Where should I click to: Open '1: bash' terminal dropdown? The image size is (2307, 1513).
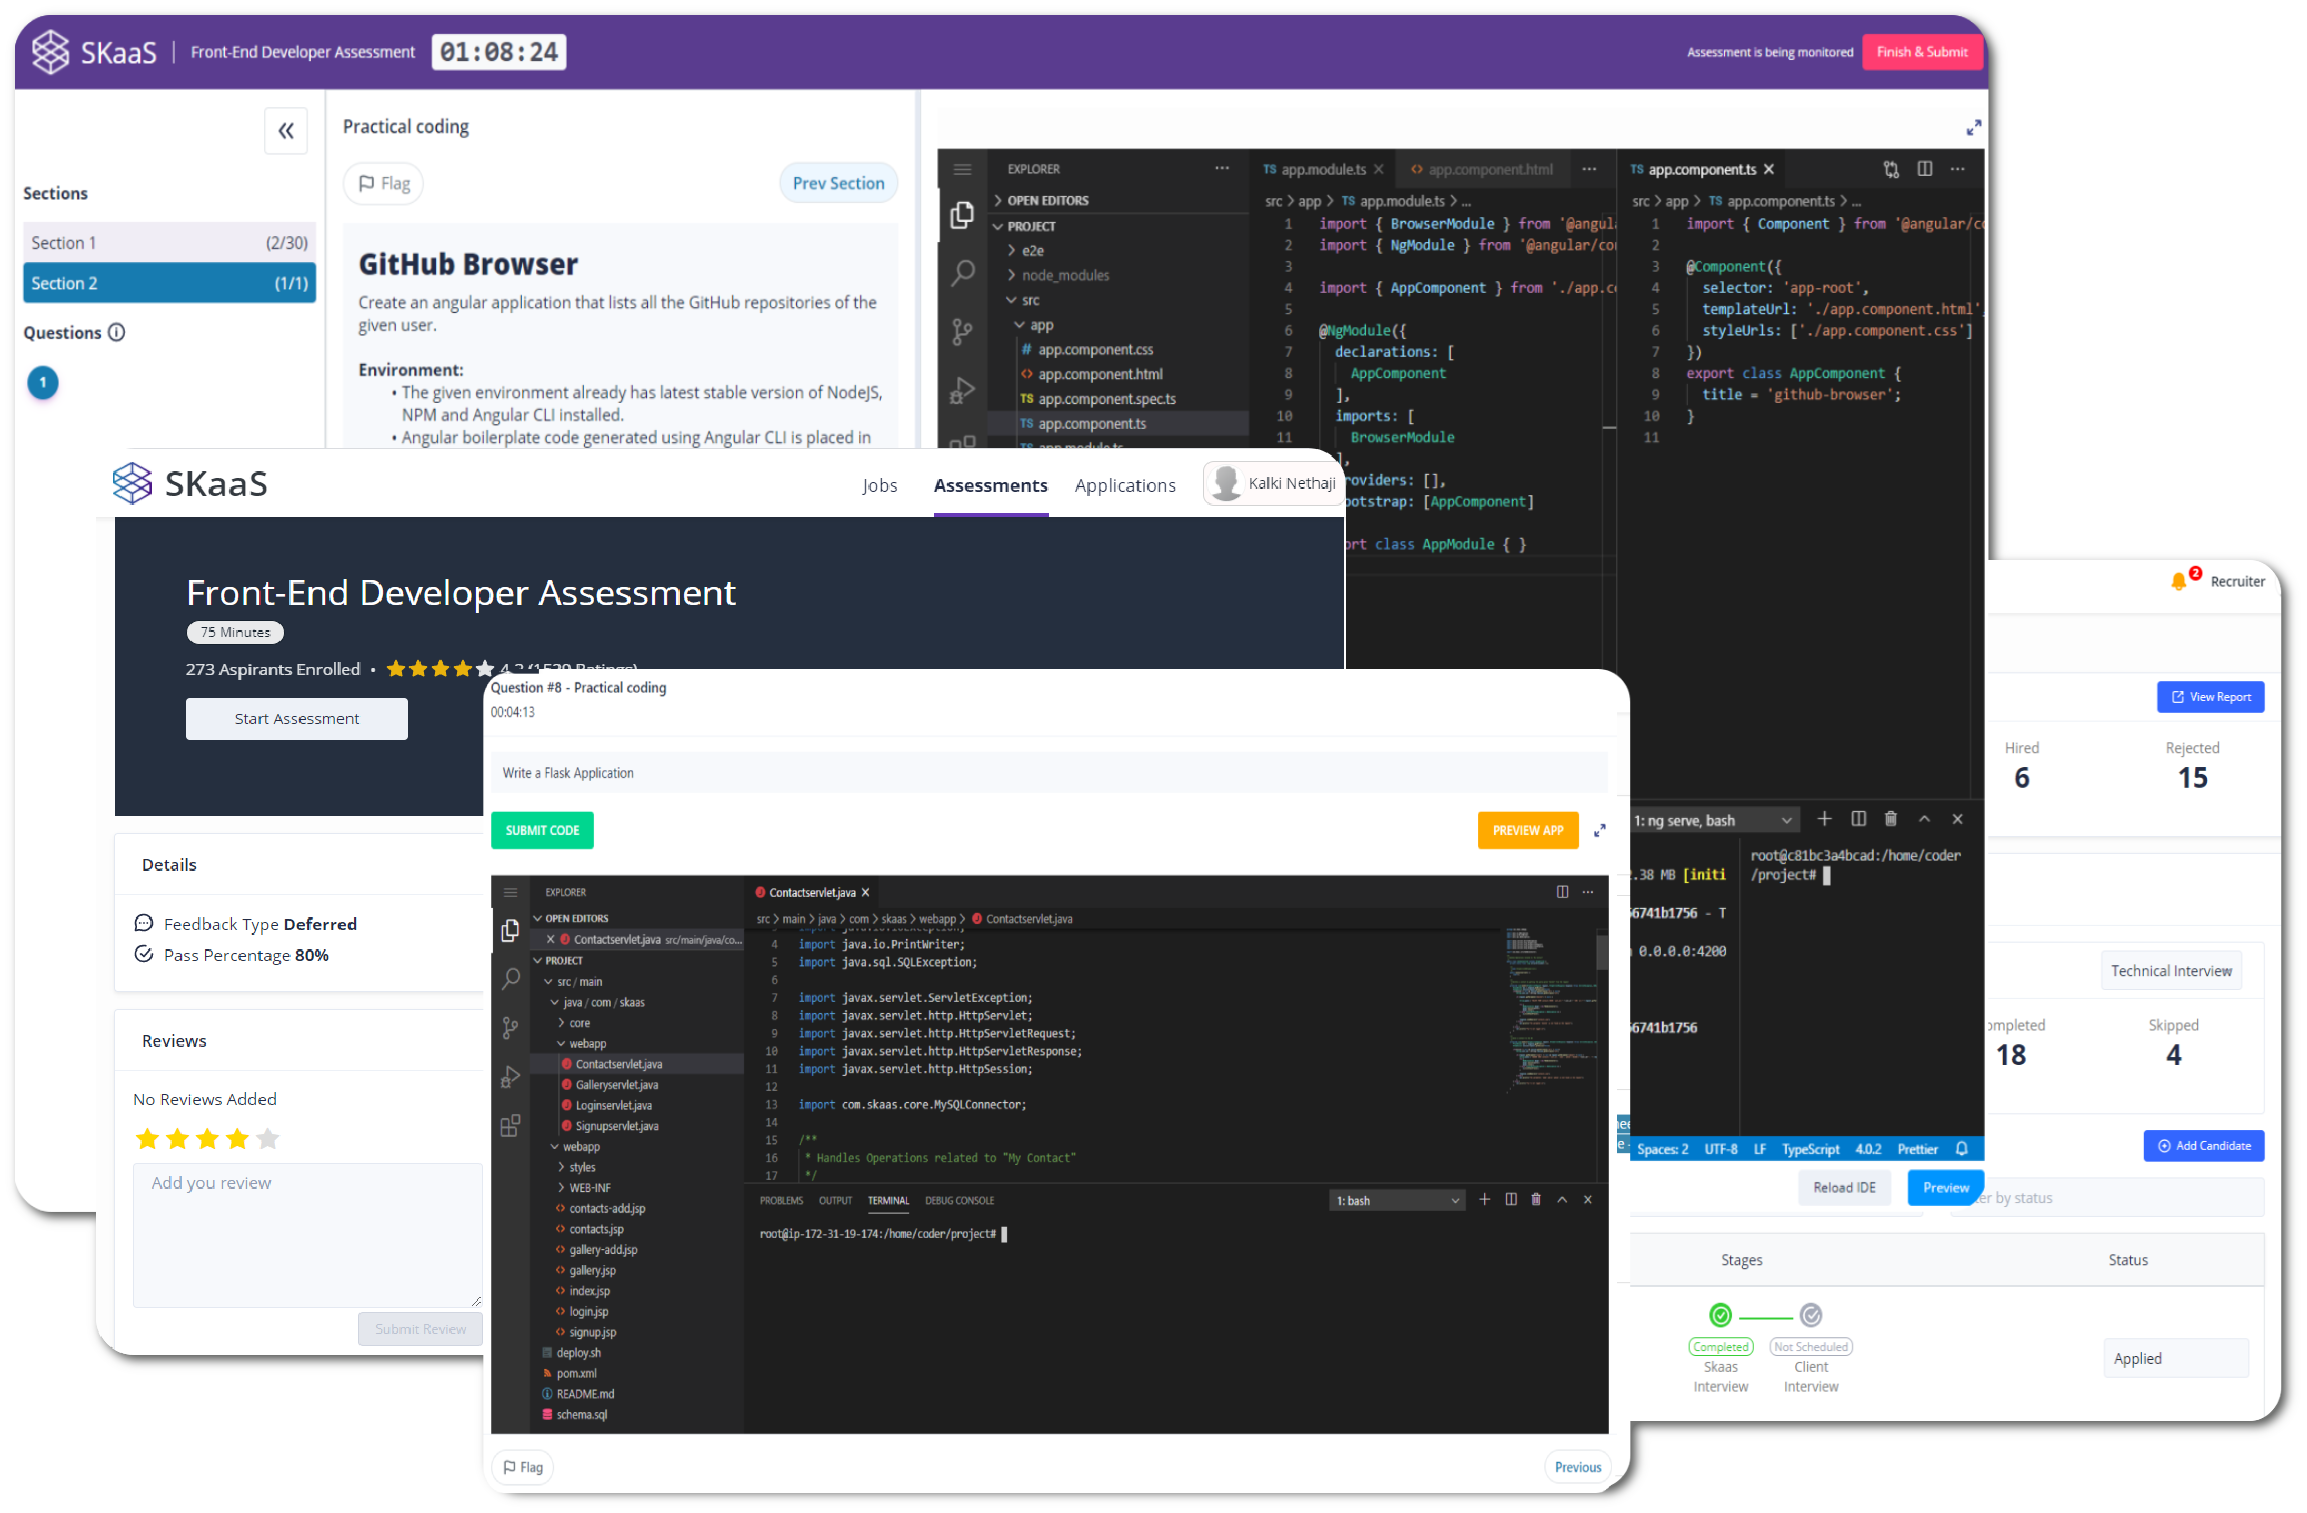(x=1397, y=1200)
